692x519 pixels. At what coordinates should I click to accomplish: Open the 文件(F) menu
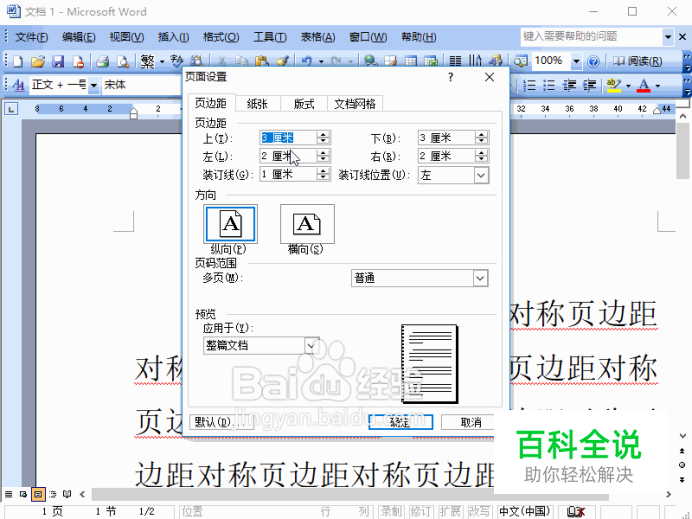point(31,37)
